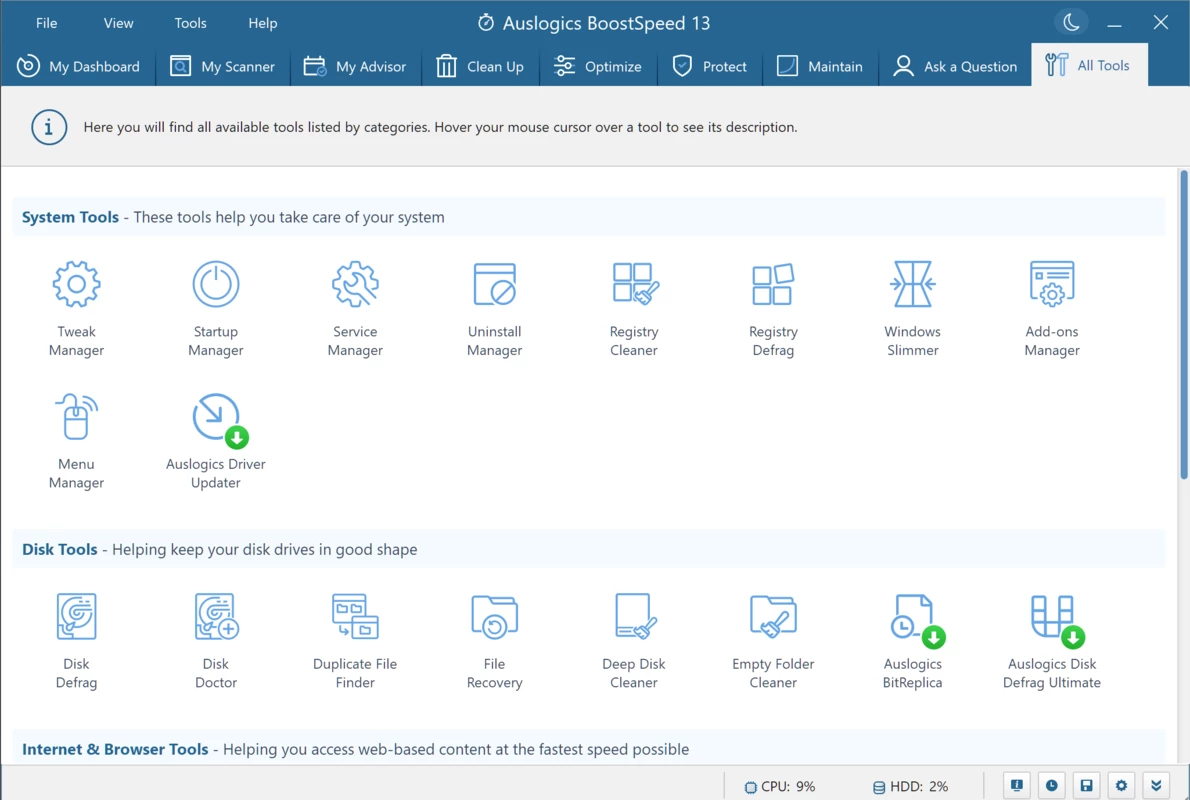
Task: Select the Maintain tab
Action: point(820,66)
